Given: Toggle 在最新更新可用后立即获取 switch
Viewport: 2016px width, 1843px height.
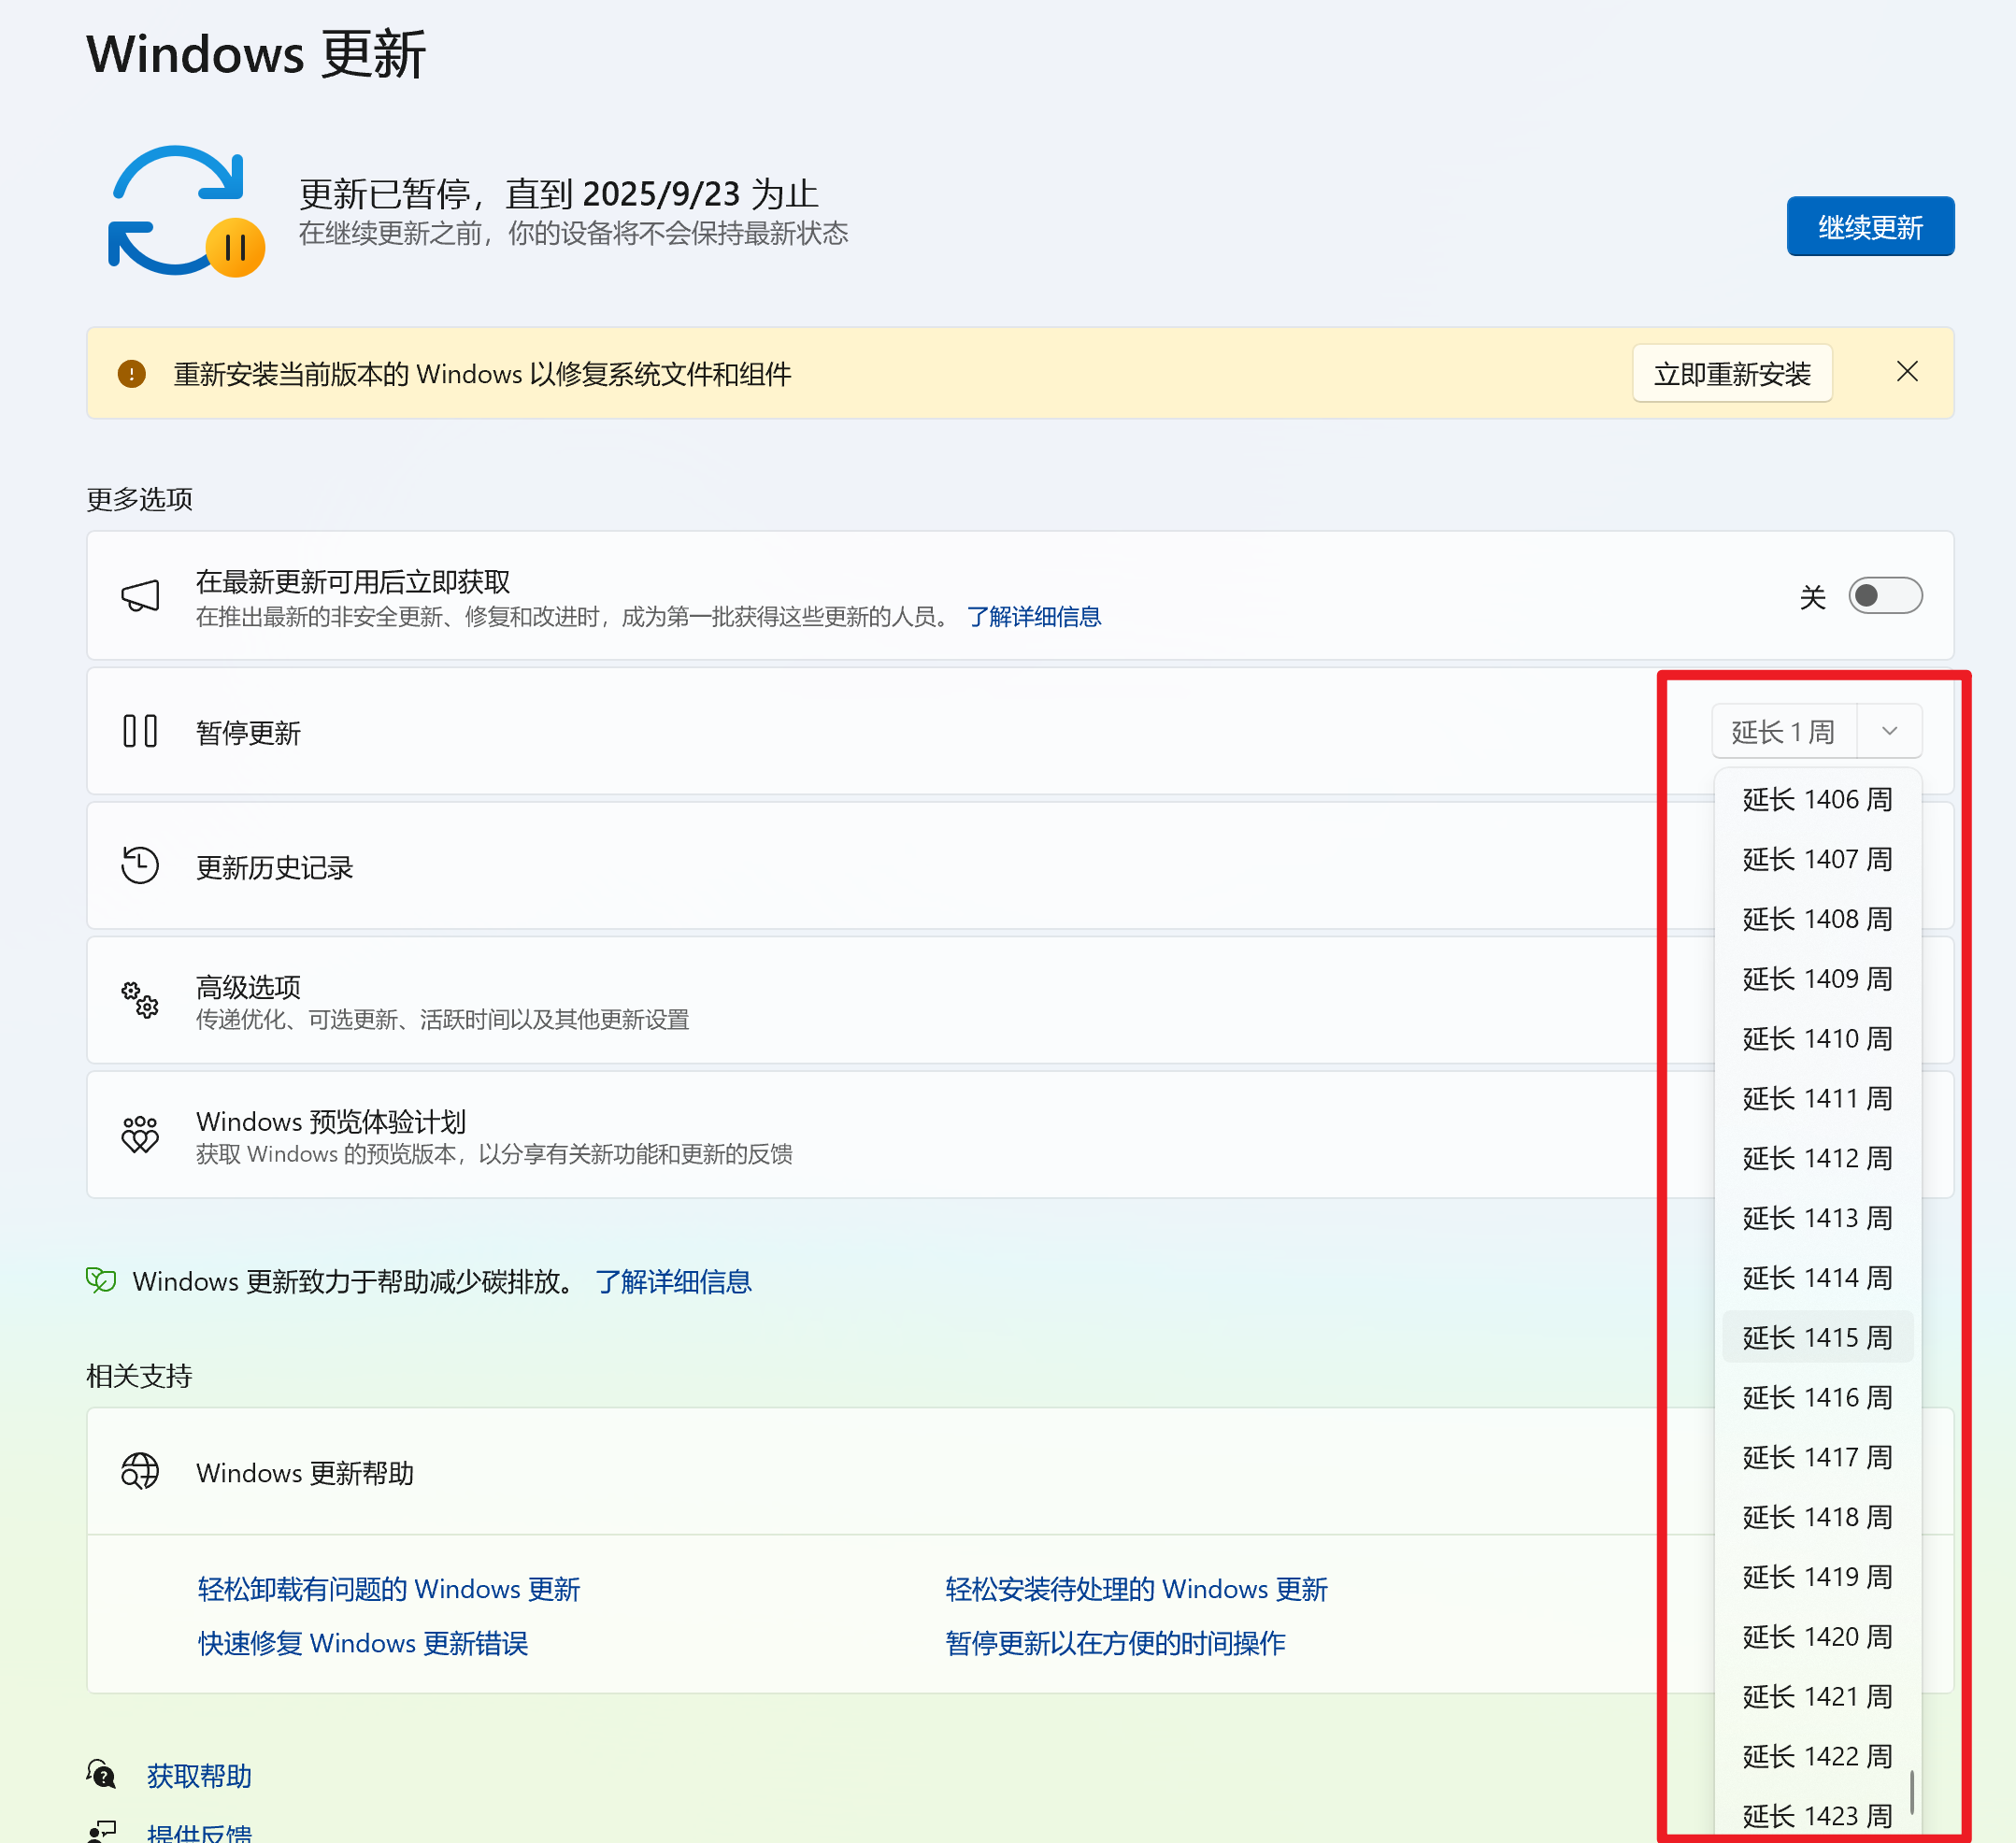Looking at the screenshot, I should [1885, 596].
